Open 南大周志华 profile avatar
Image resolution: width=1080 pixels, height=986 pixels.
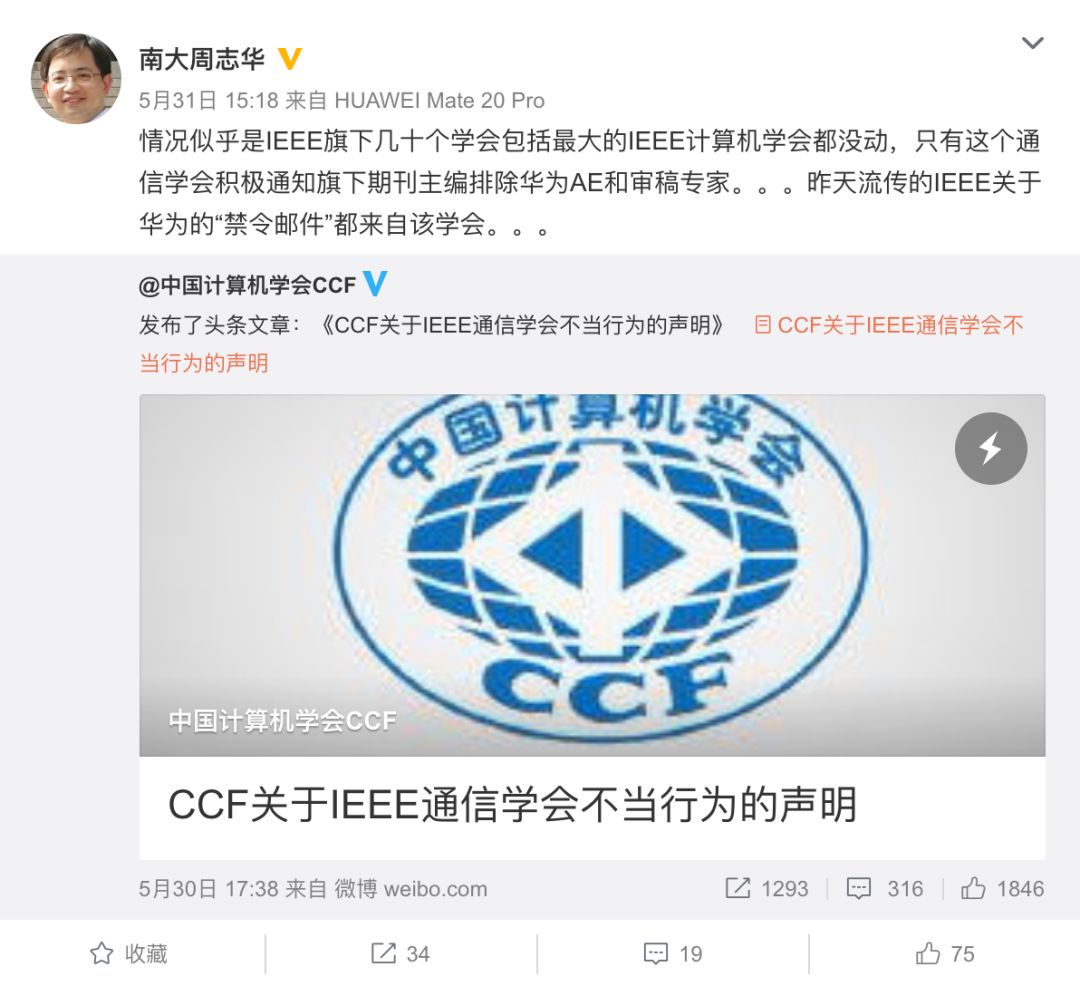(76, 78)
